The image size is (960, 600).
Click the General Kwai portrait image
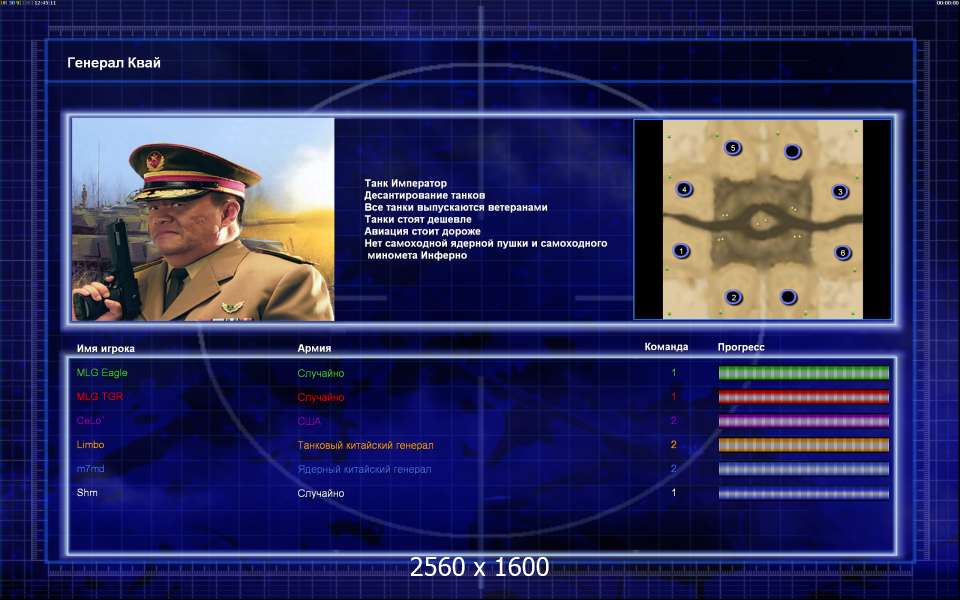pos(203,219)
